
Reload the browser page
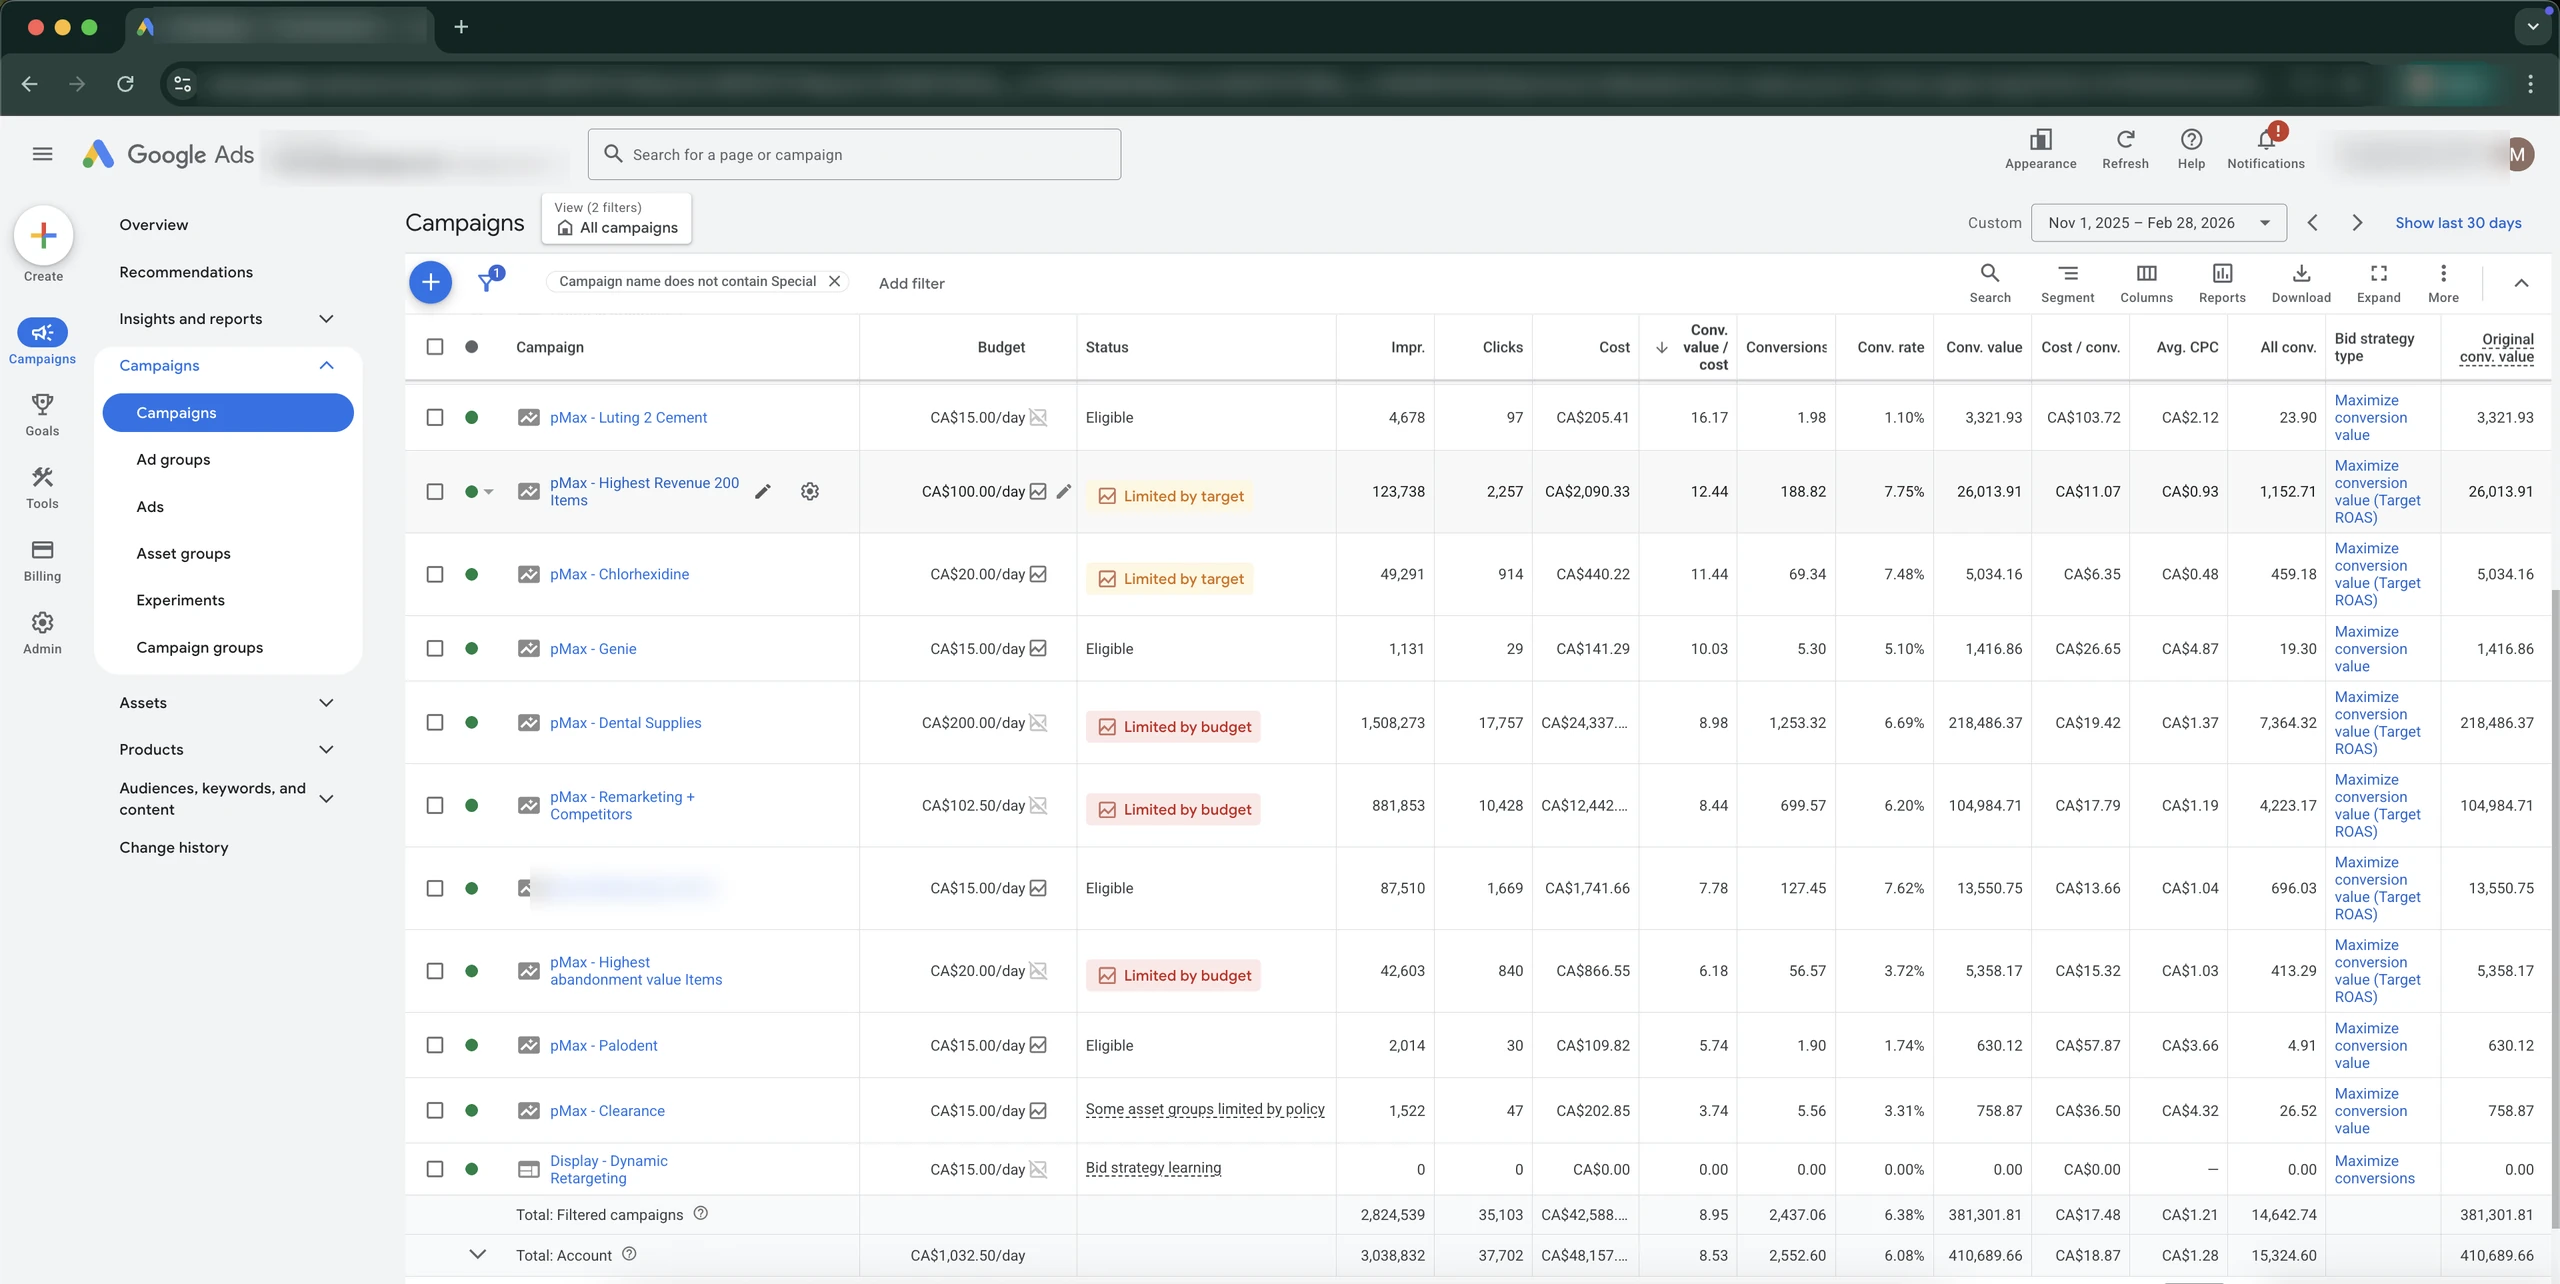point(125,84)
